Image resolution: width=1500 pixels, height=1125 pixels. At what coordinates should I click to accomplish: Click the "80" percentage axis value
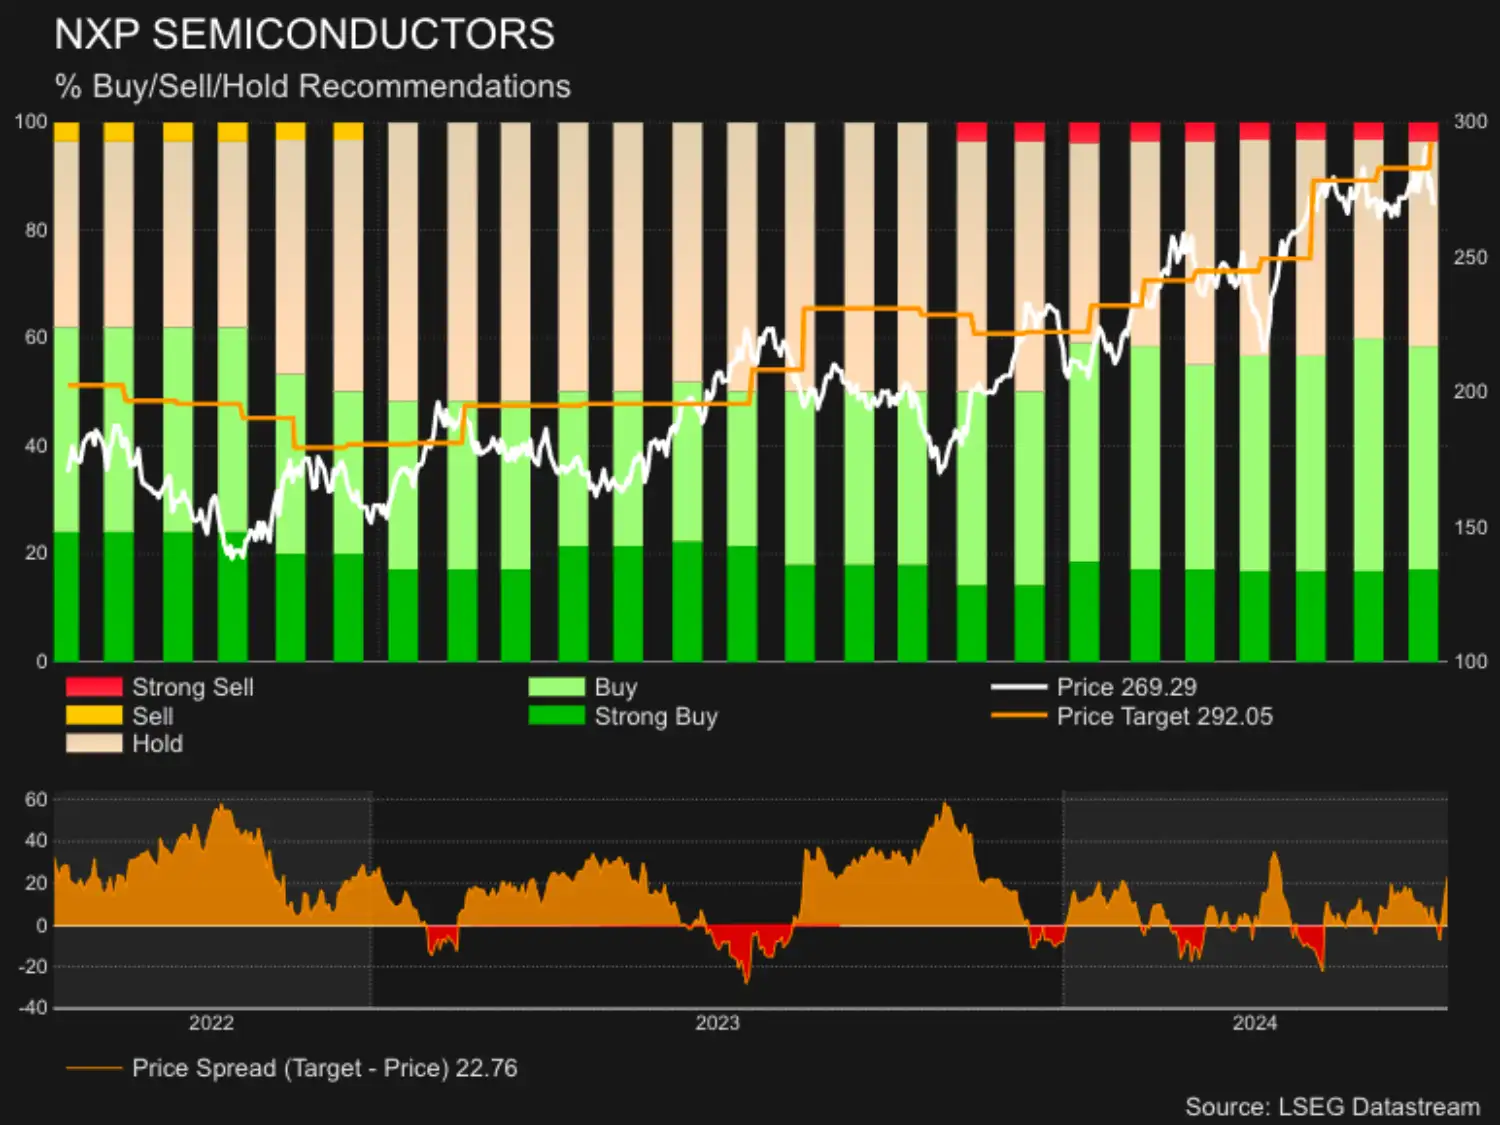pyautogui.click(x=36, y=230)
